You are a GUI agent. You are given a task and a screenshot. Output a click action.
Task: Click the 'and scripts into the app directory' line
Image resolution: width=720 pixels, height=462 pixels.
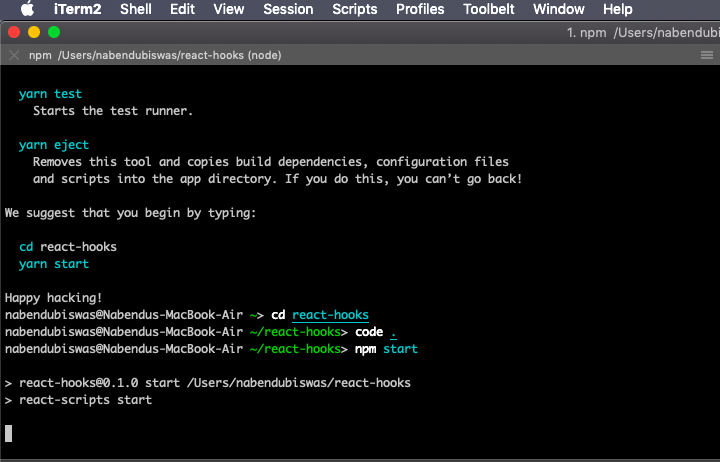coord(277,179)
